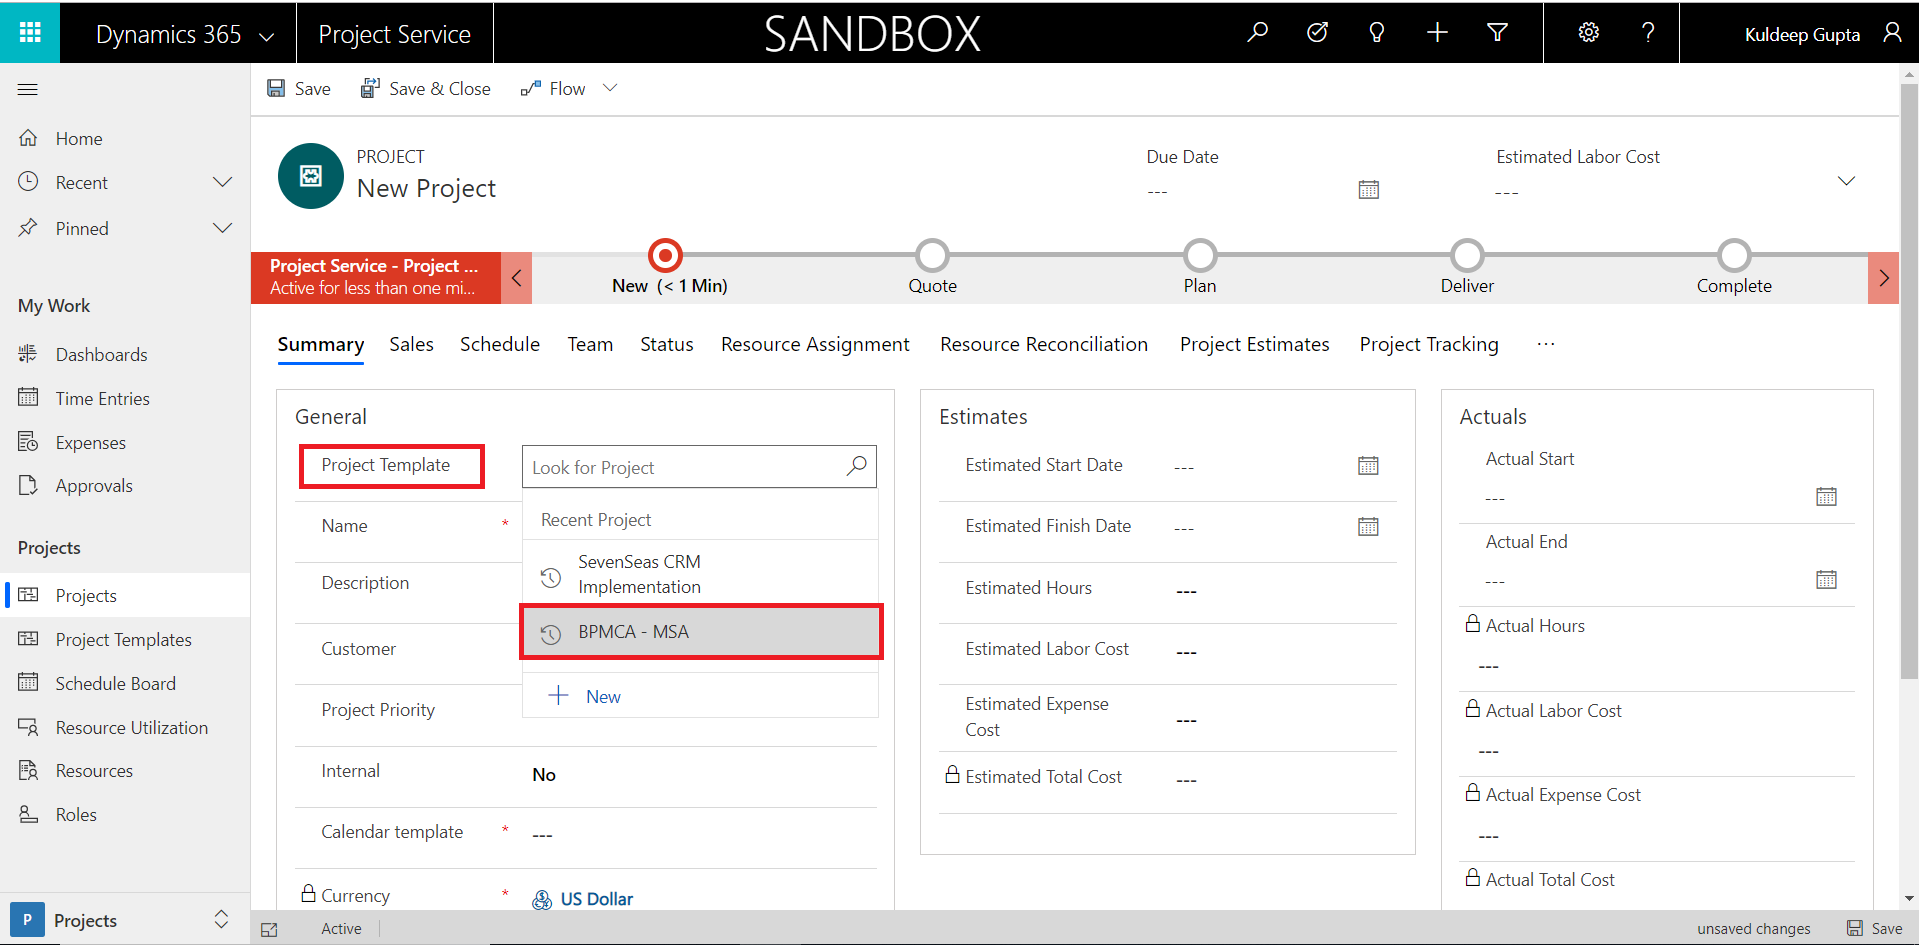This screenshot has height=945, width=1919.
Task: Open the Settings gear in the header
Action: tap(1588, 32)
